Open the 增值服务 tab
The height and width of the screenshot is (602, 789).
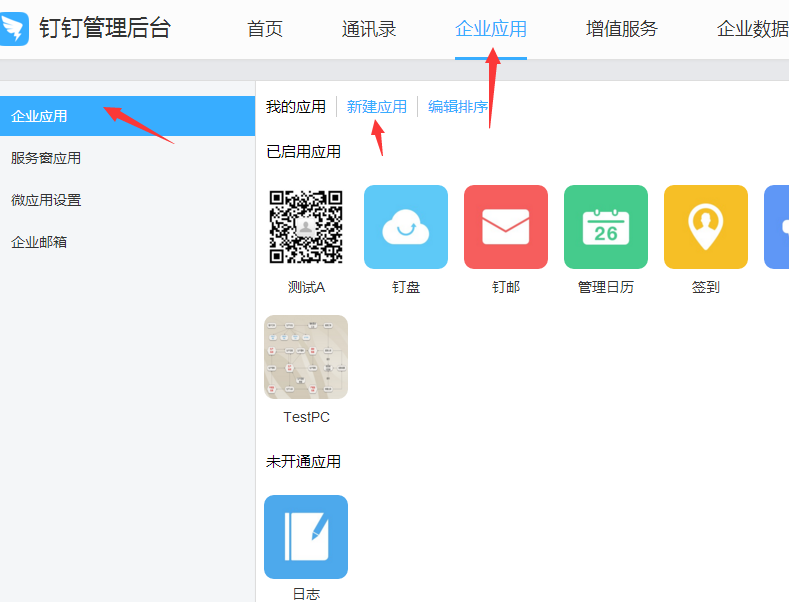621,29
